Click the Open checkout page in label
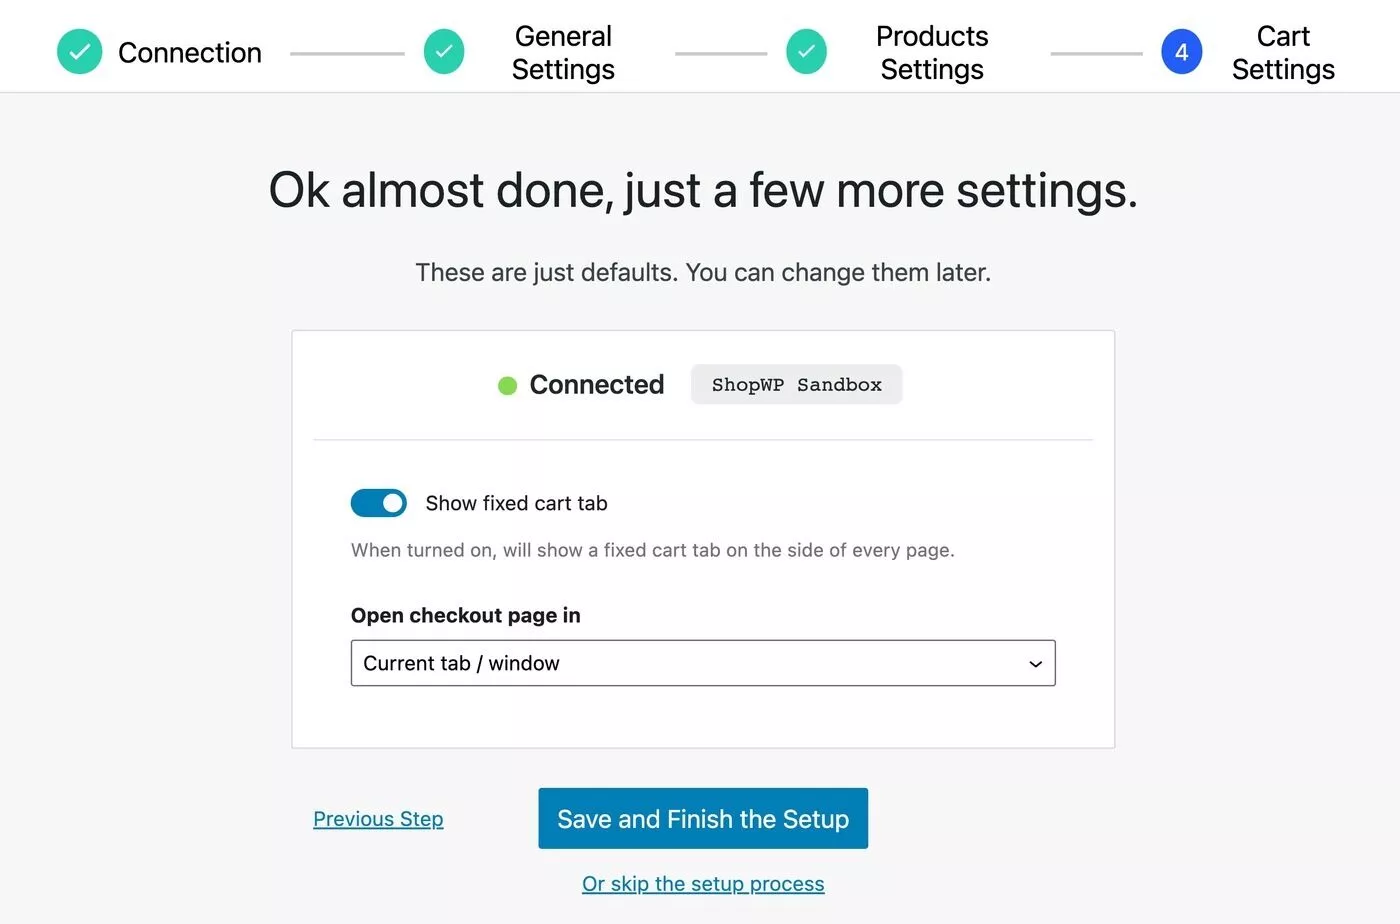1400x924 pixels. click(466, 615)
